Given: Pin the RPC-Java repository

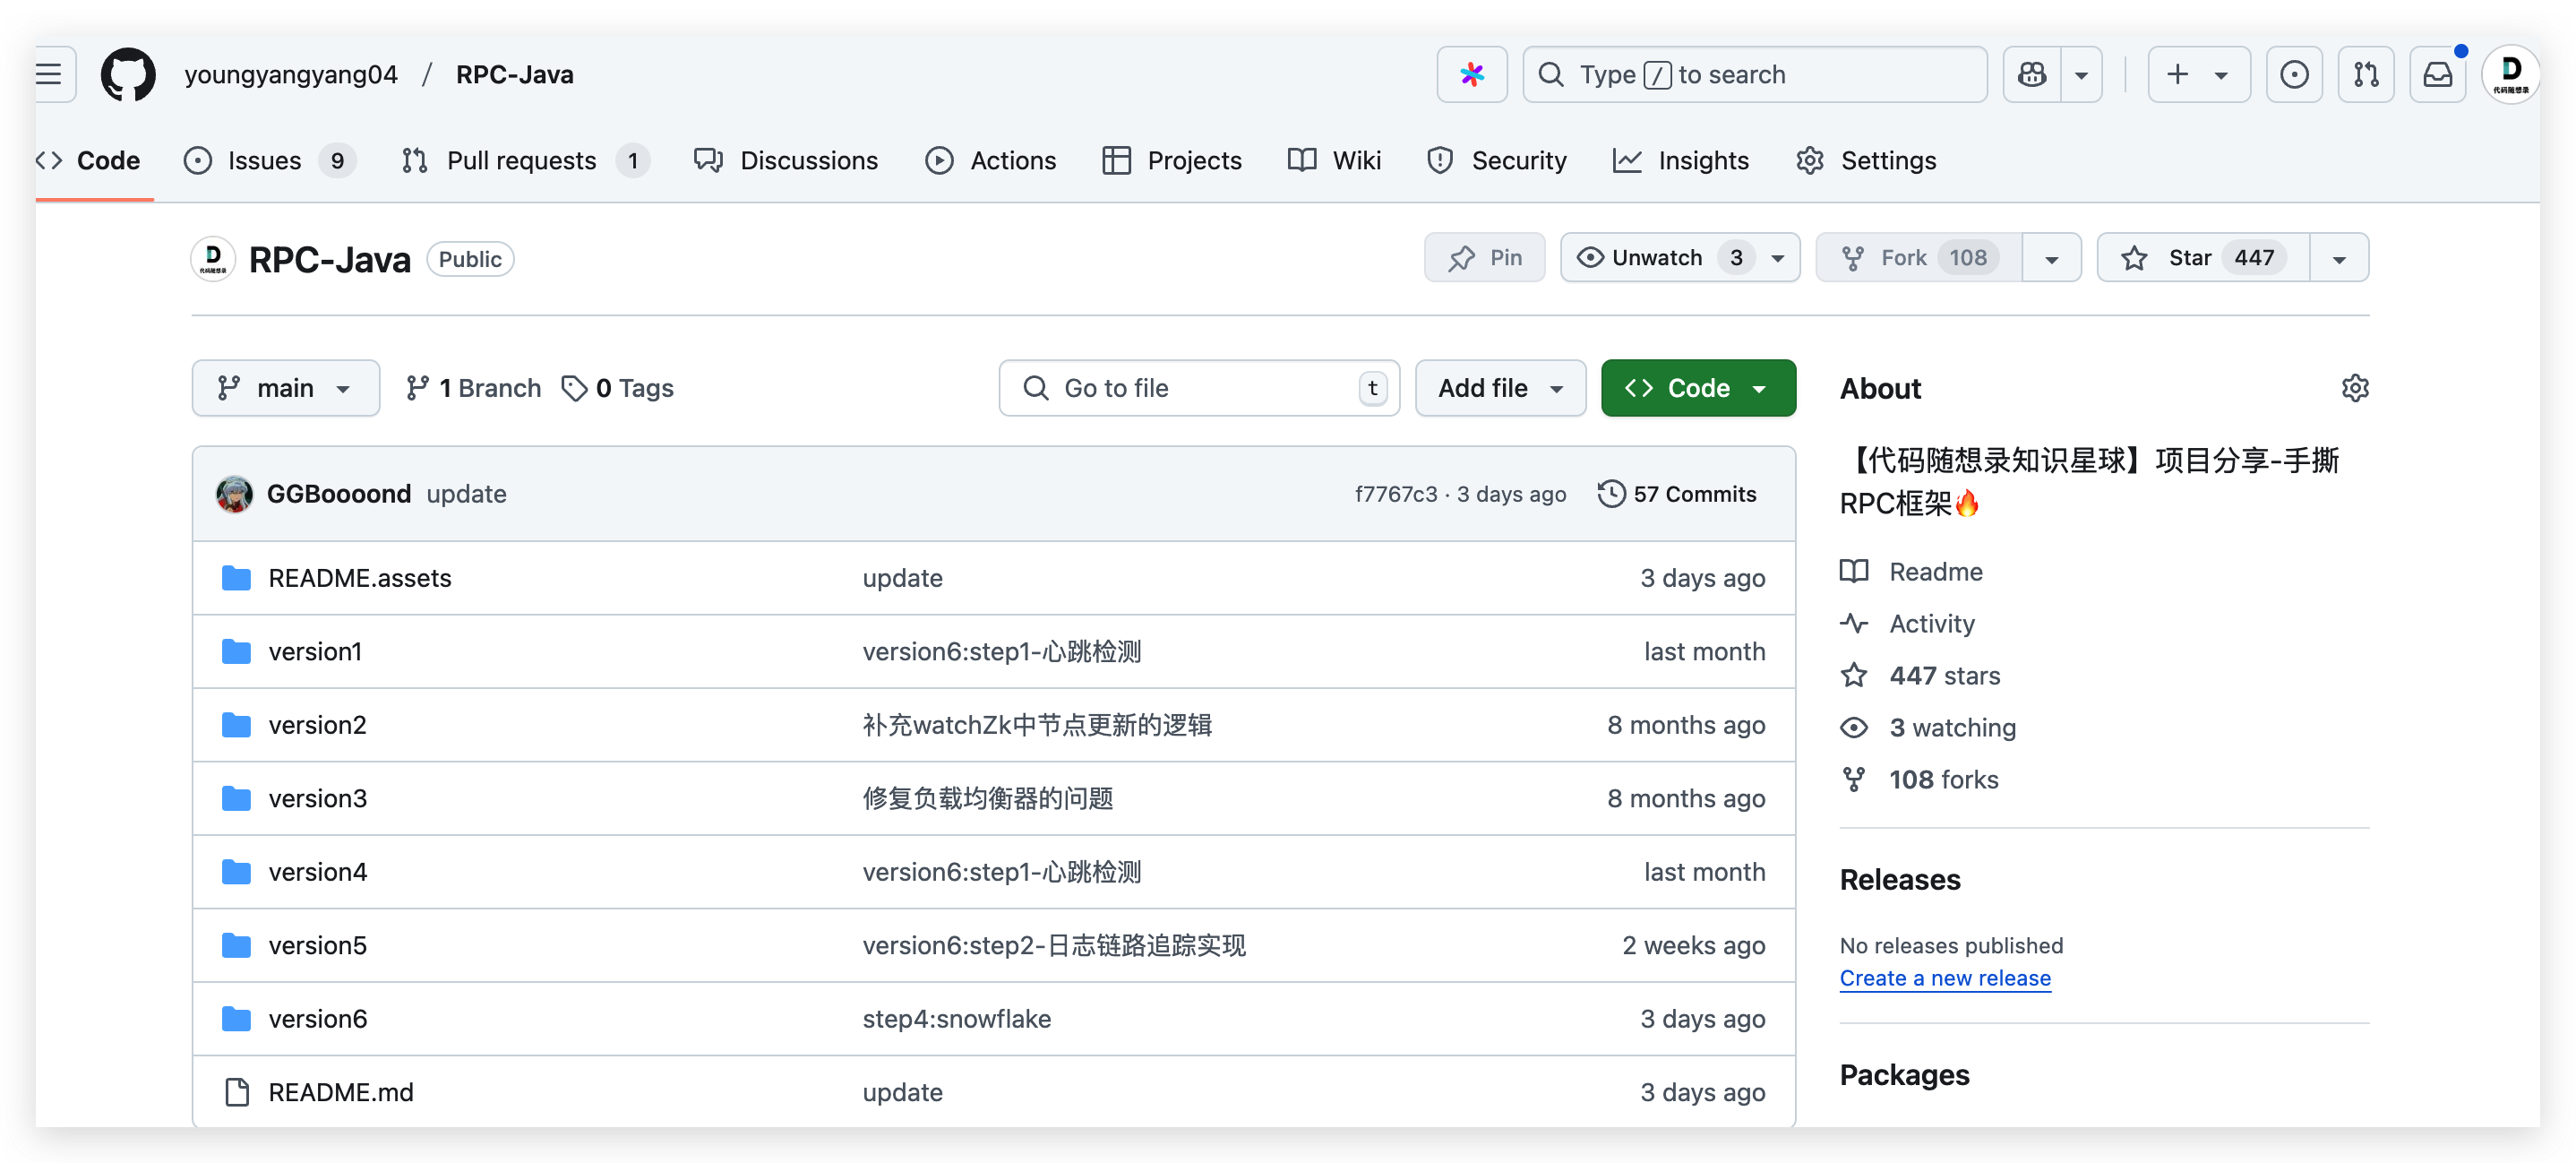Looking at the screenshot, I should pyautogui.click(x=1484, y=258).
